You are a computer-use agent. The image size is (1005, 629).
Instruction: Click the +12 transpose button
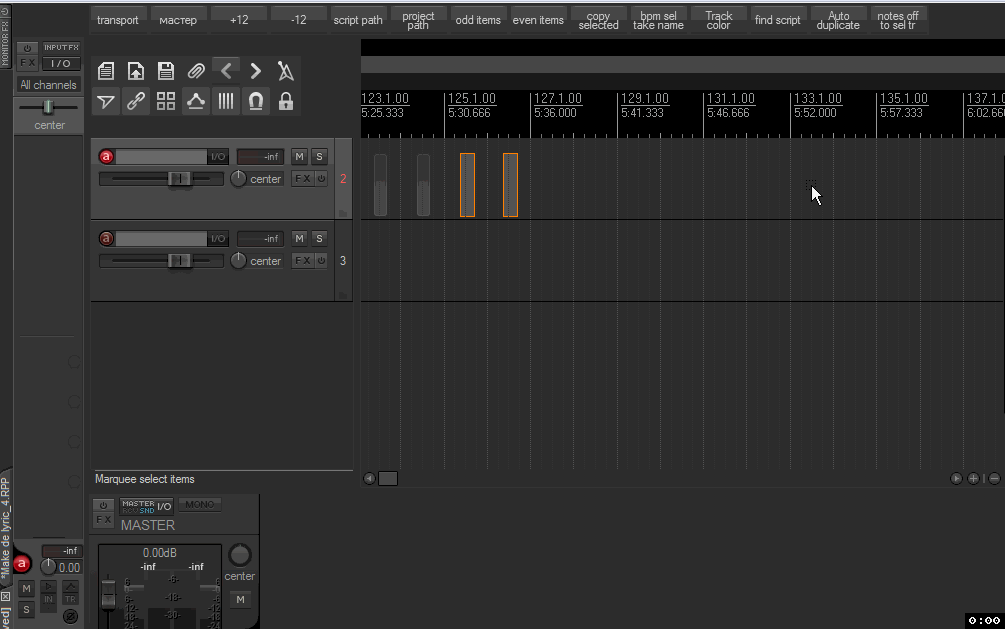tap(238, 20)
